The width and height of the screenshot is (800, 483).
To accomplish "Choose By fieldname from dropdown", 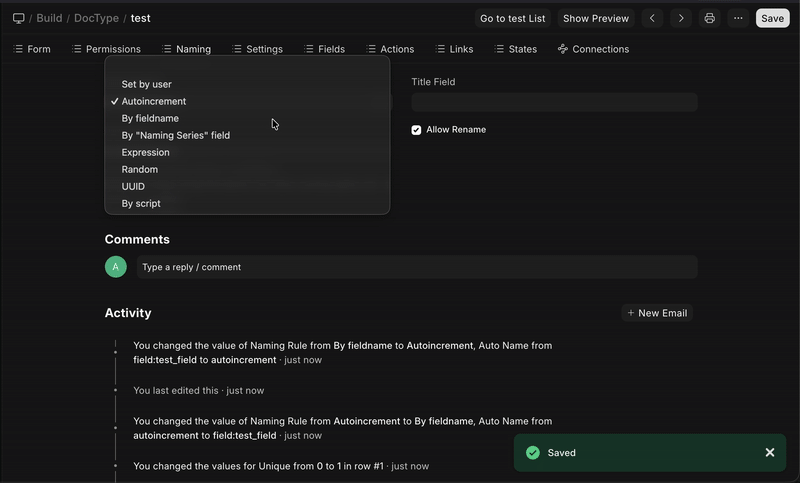I will (x=150, y=118).
